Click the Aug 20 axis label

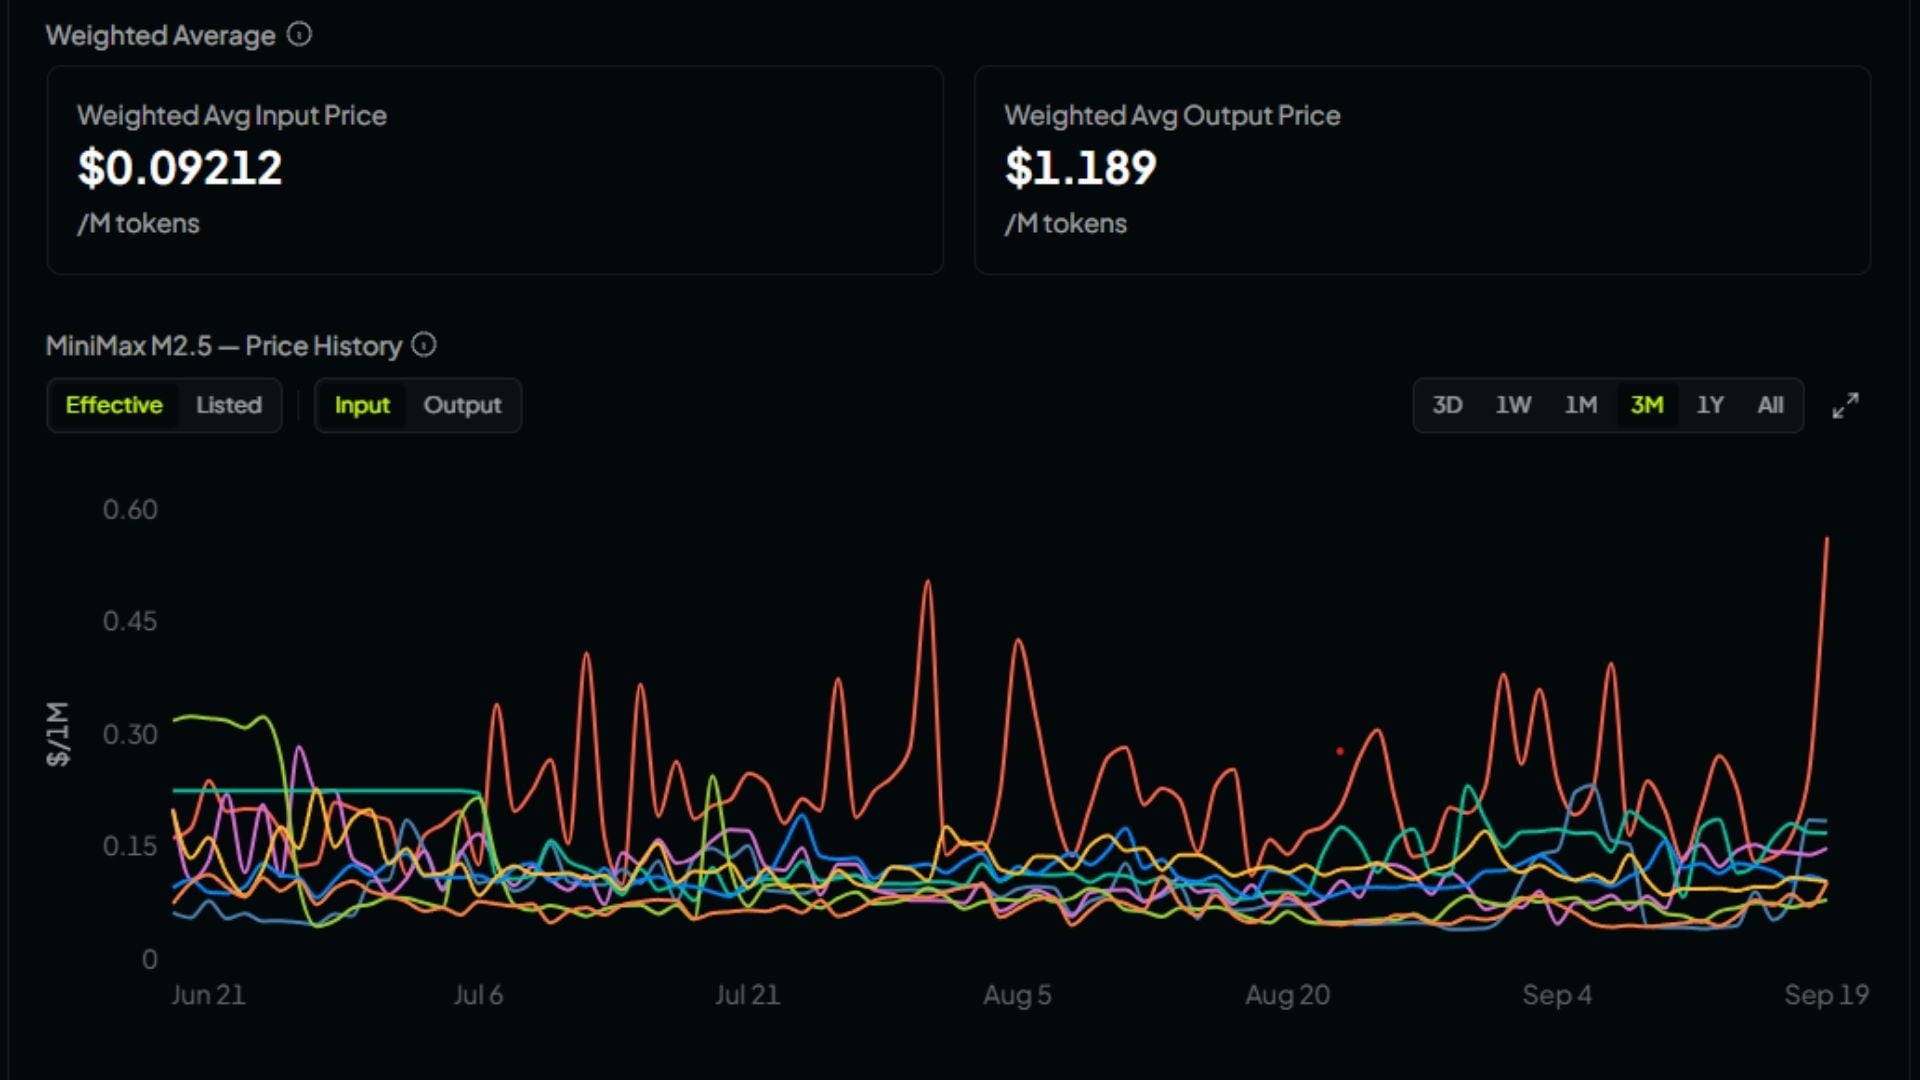(x=1287, y=995)
